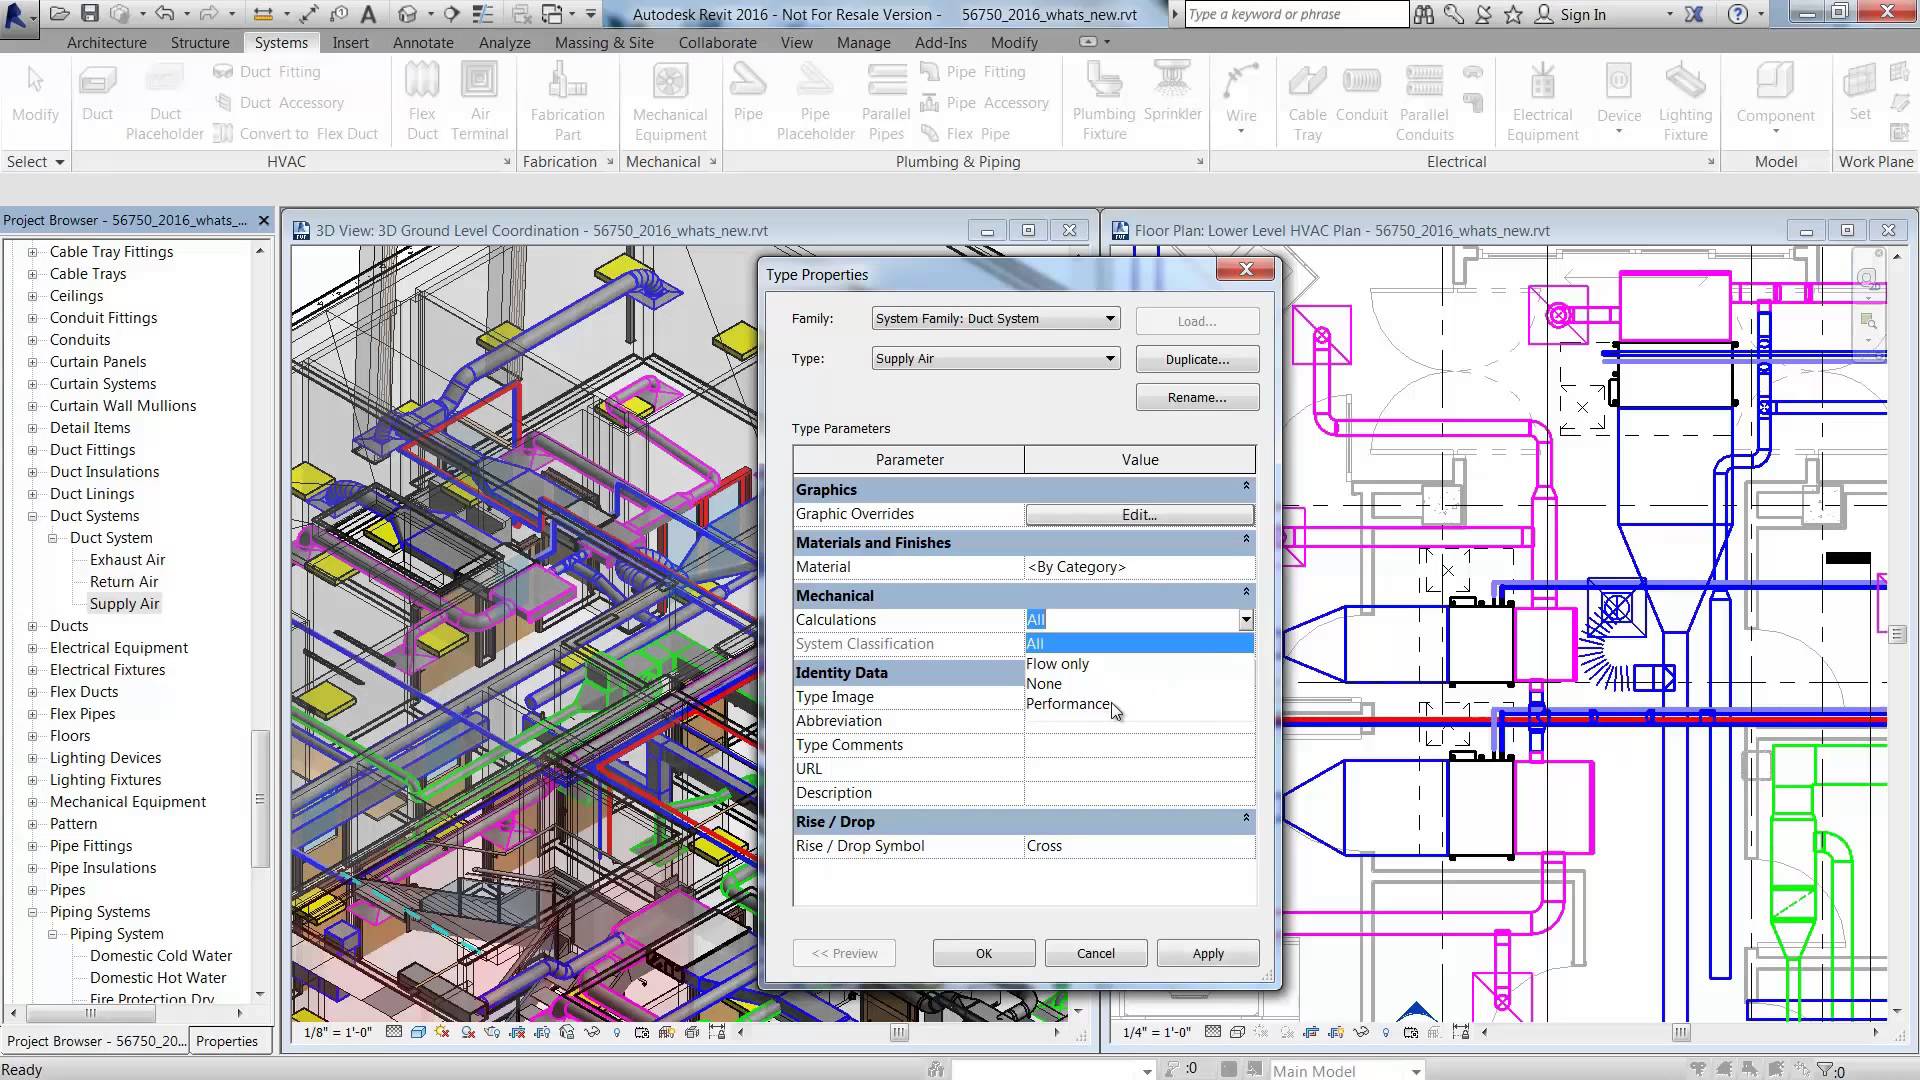Activate the Sprinkler placement tool

coord(1172,97)
